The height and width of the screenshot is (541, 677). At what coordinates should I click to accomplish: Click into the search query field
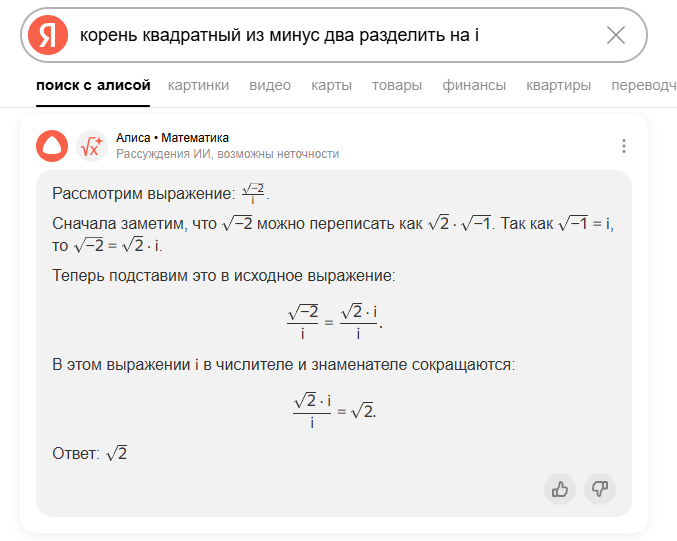tap(330, 36)
